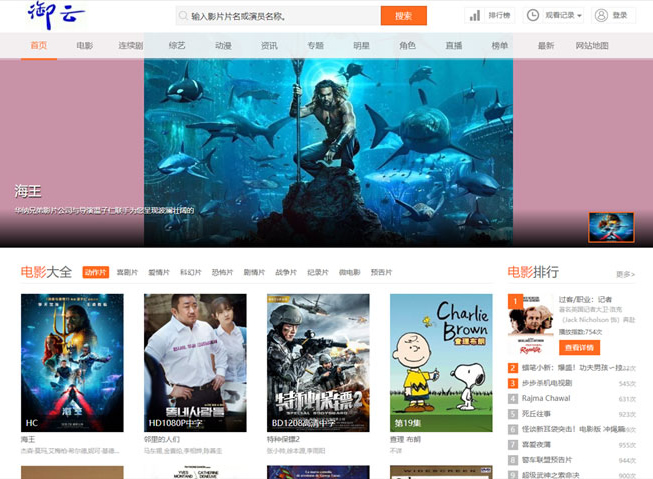Expand the 观看记录 dropdown arrow

pos(579,16)
